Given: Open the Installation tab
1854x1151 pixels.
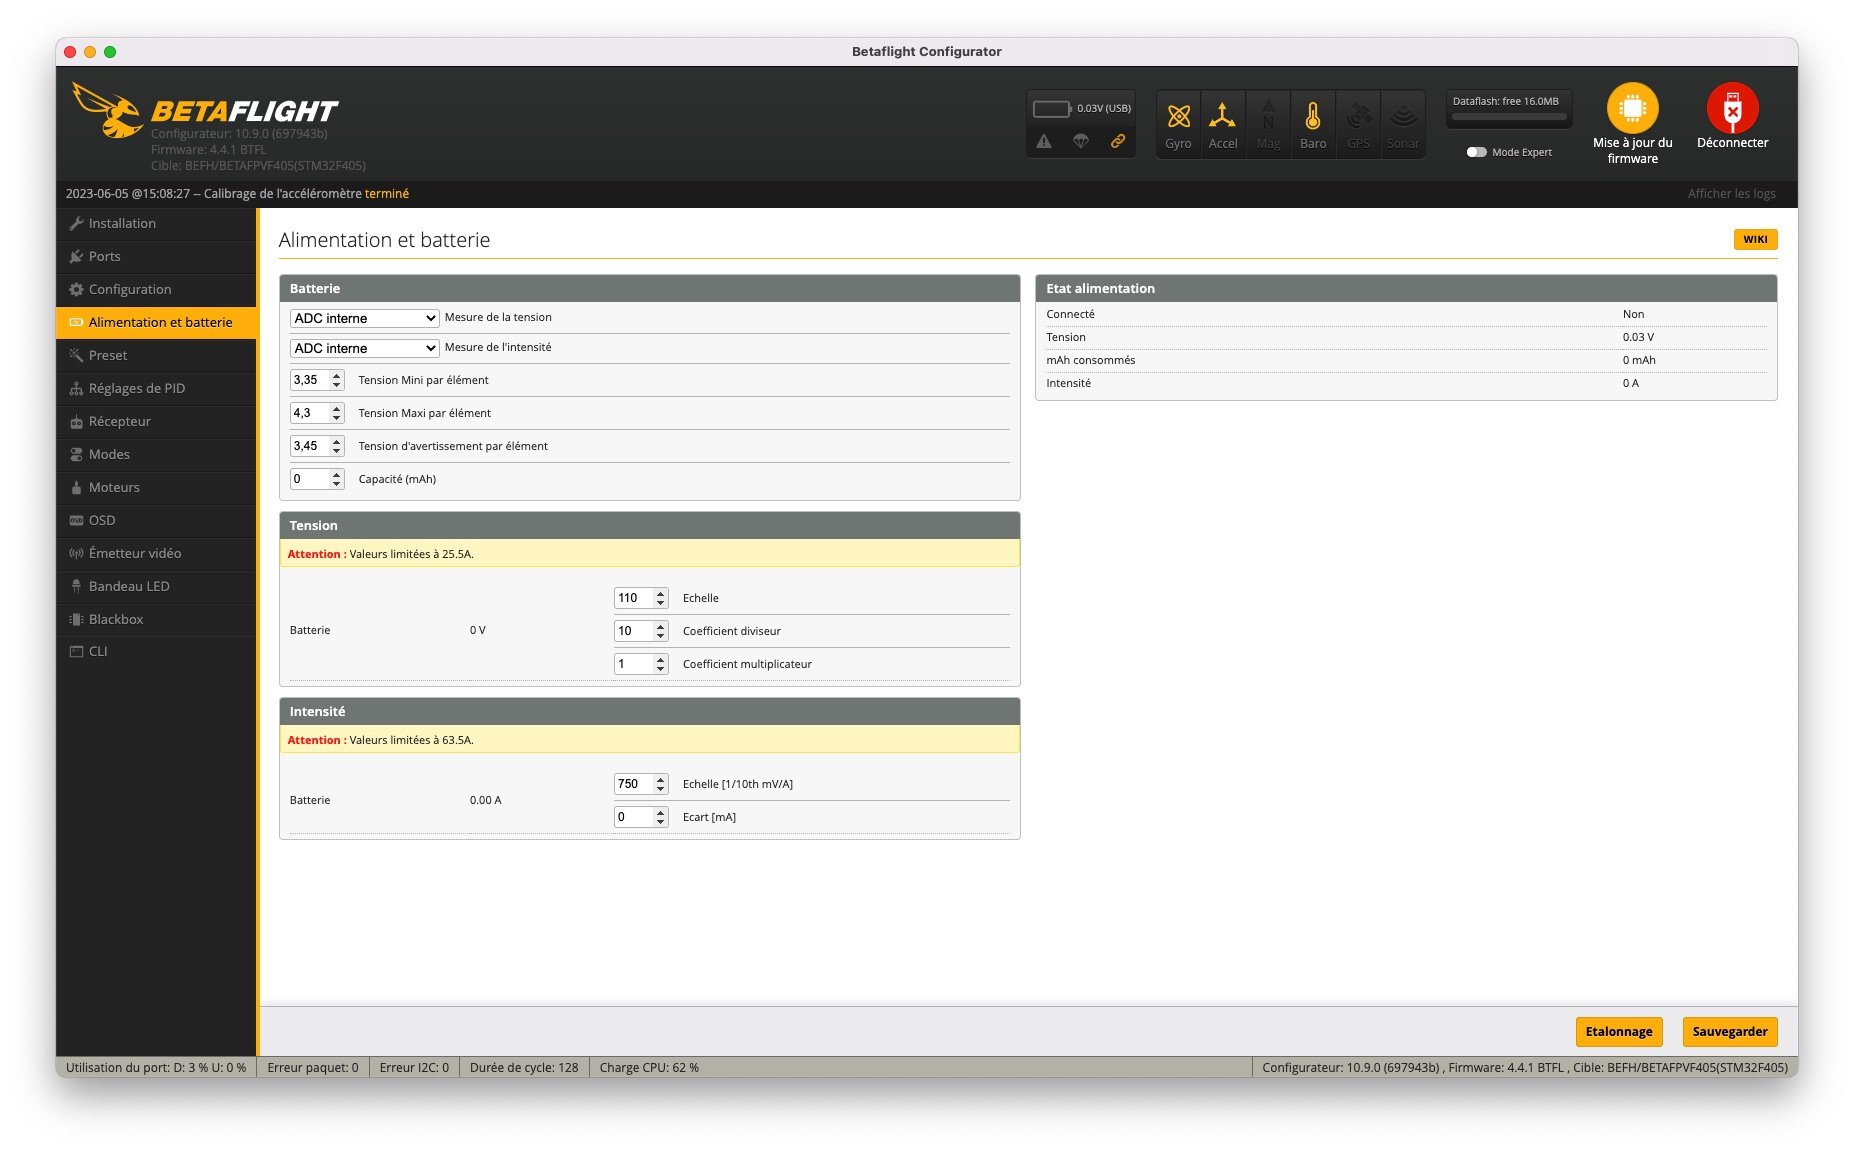Looking at the screenshot, I should pos(156,223).
